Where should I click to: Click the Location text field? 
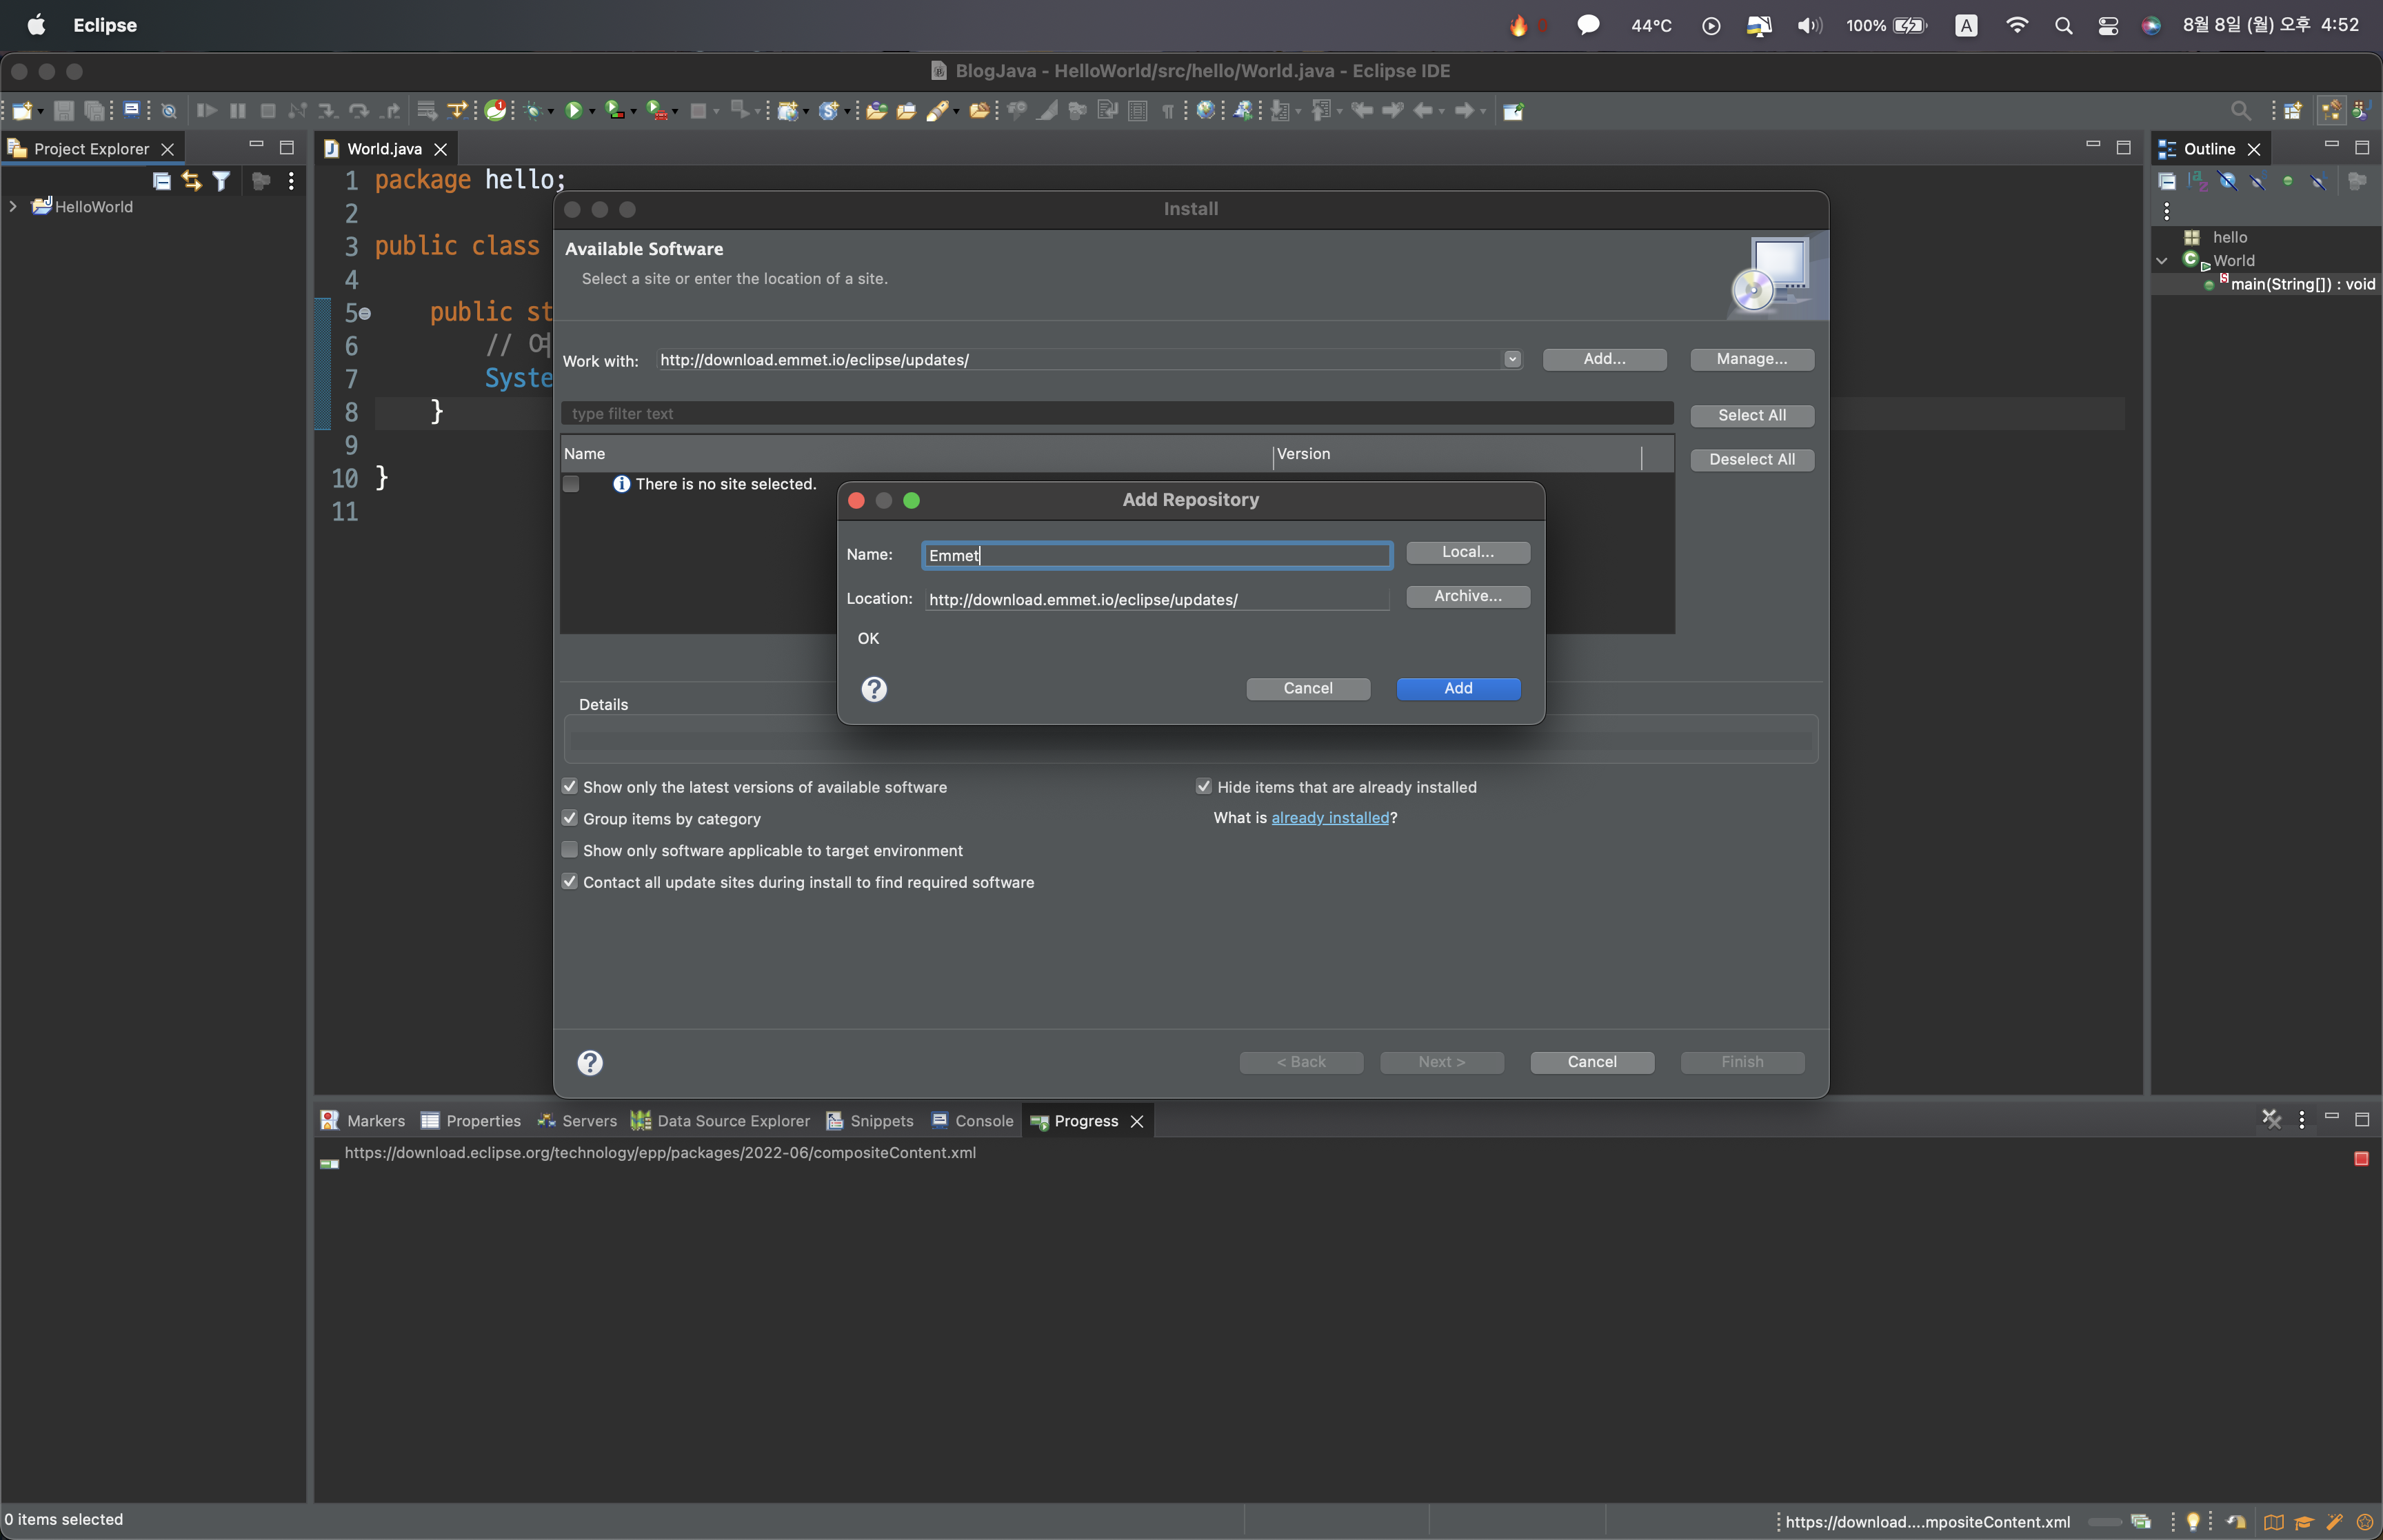1155,599
